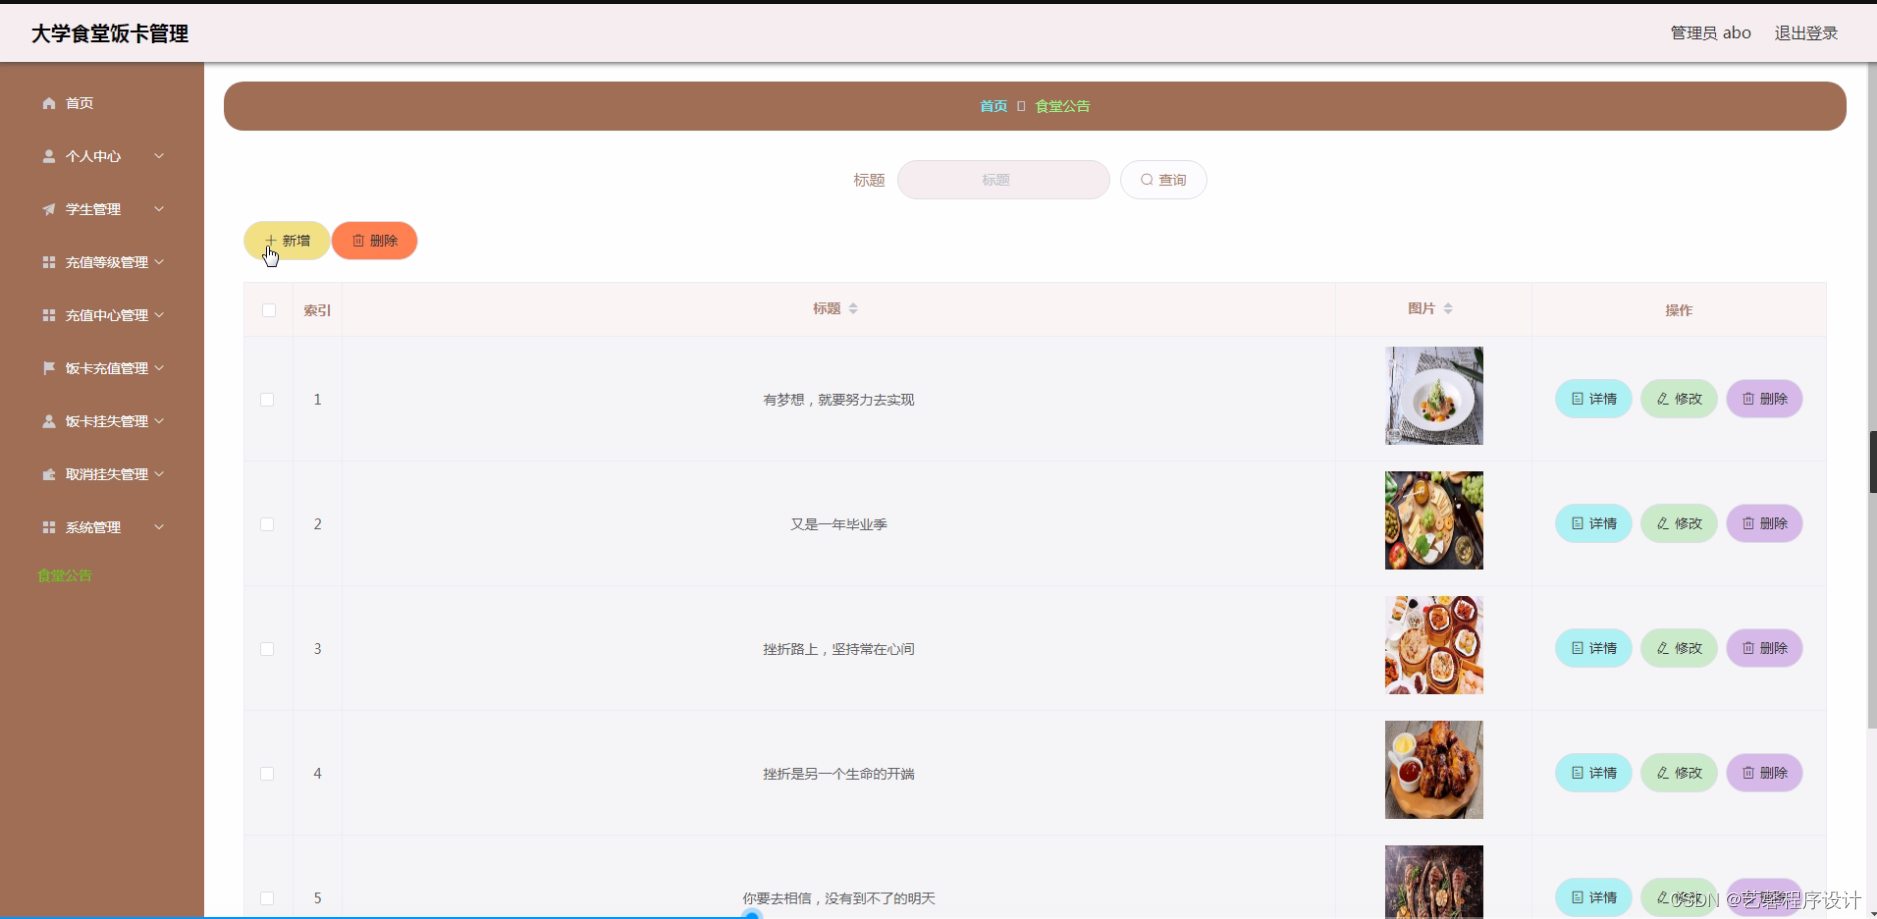The image size is (1877, 919).
Task: Check the checkbox for row 1
Action: 267,399
